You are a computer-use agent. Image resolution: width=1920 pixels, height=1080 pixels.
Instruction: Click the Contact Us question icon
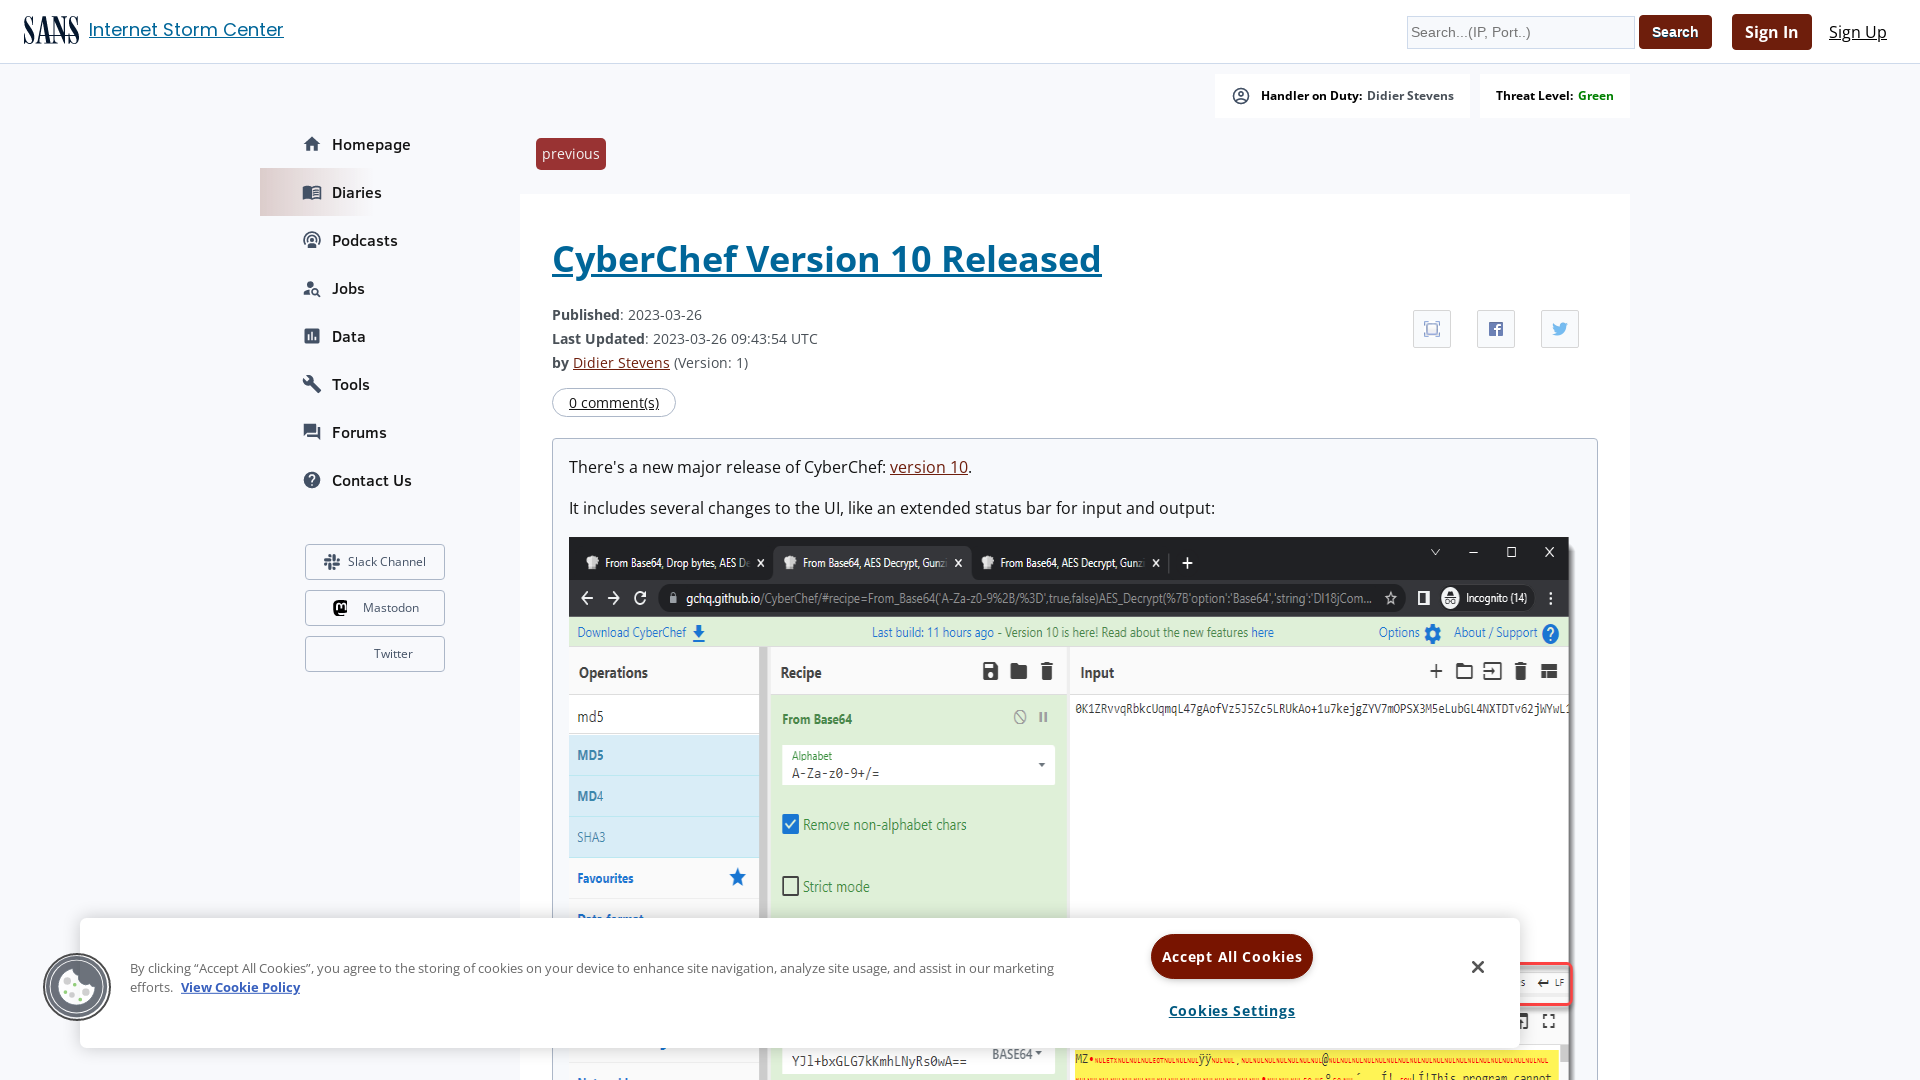[x=312, y=480]
